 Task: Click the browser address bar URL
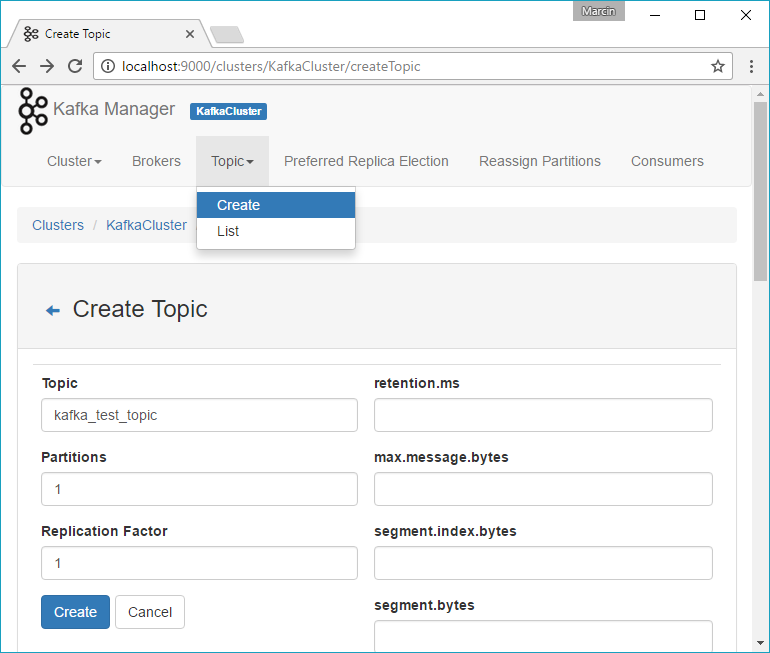[271, 66]
